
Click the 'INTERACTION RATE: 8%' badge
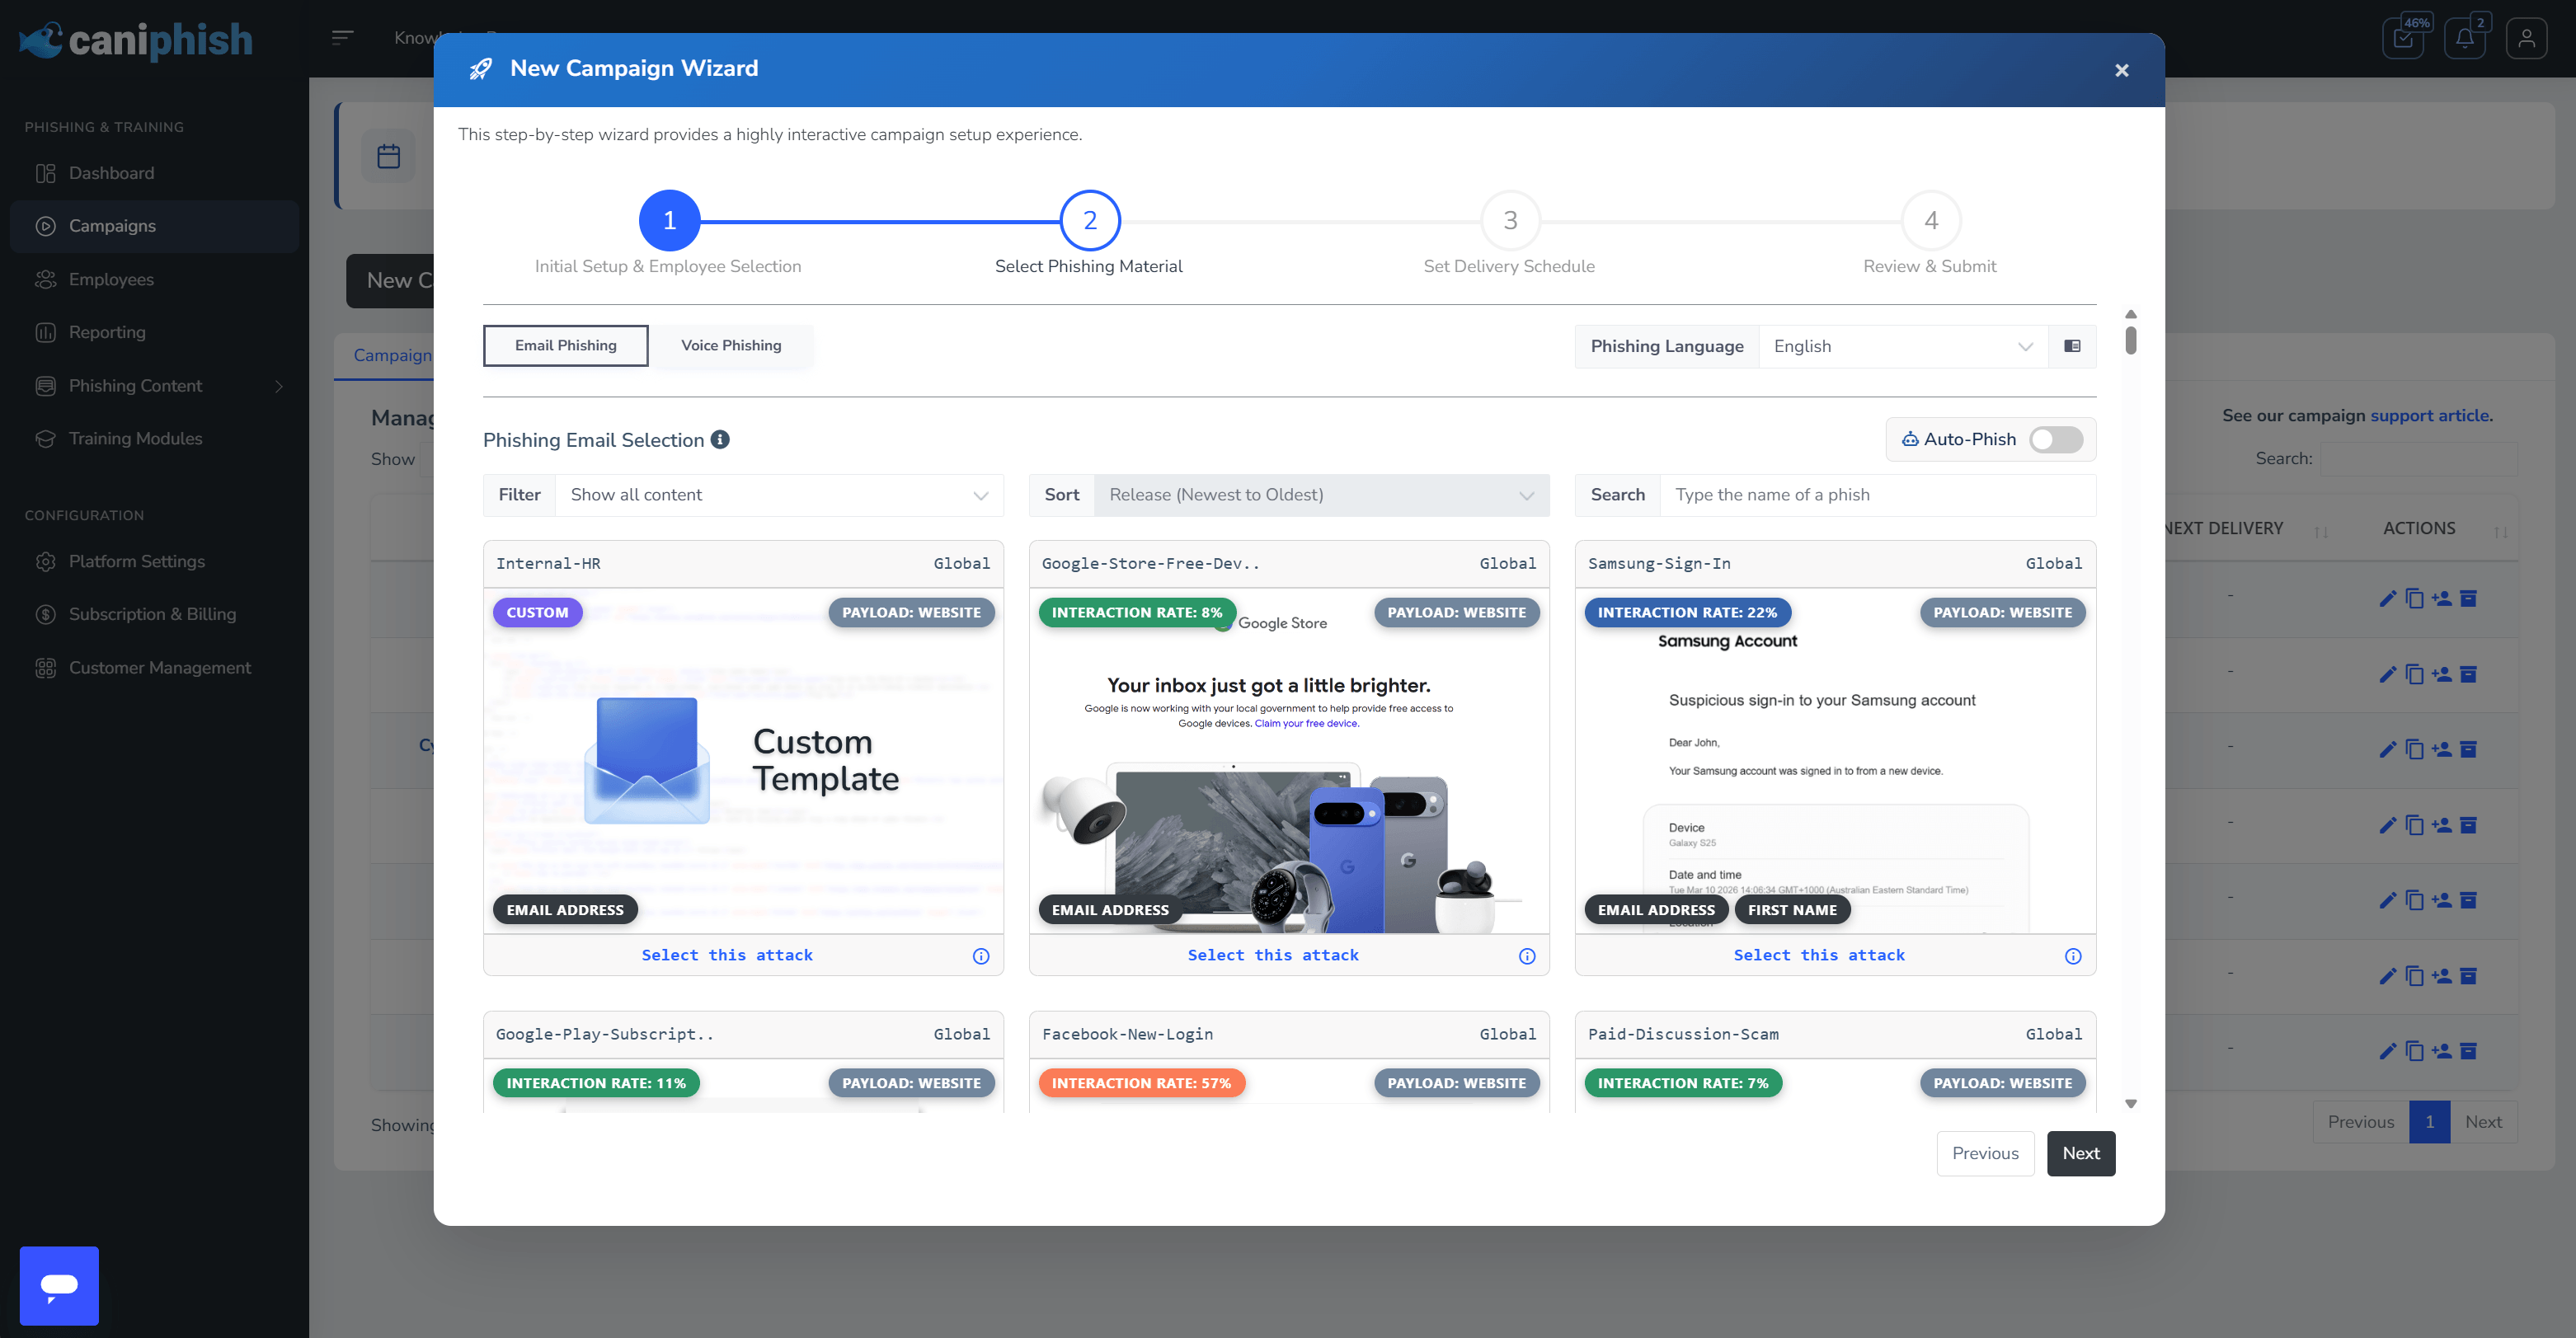(1136, 612)
